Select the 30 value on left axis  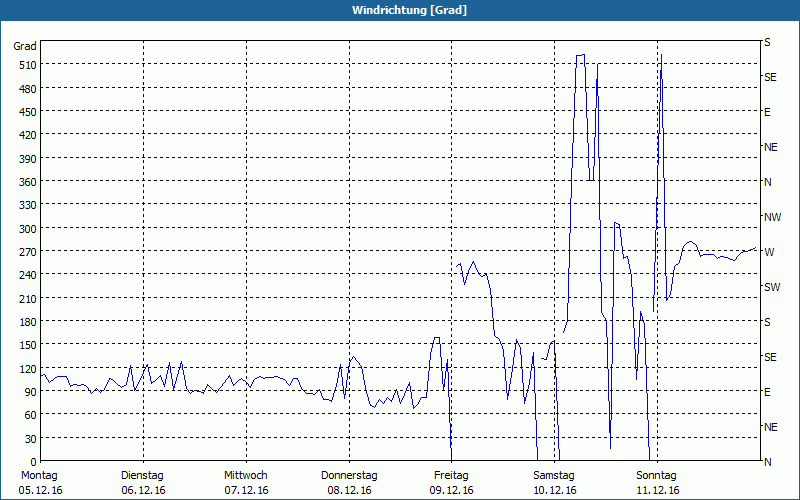pos(31,439)
